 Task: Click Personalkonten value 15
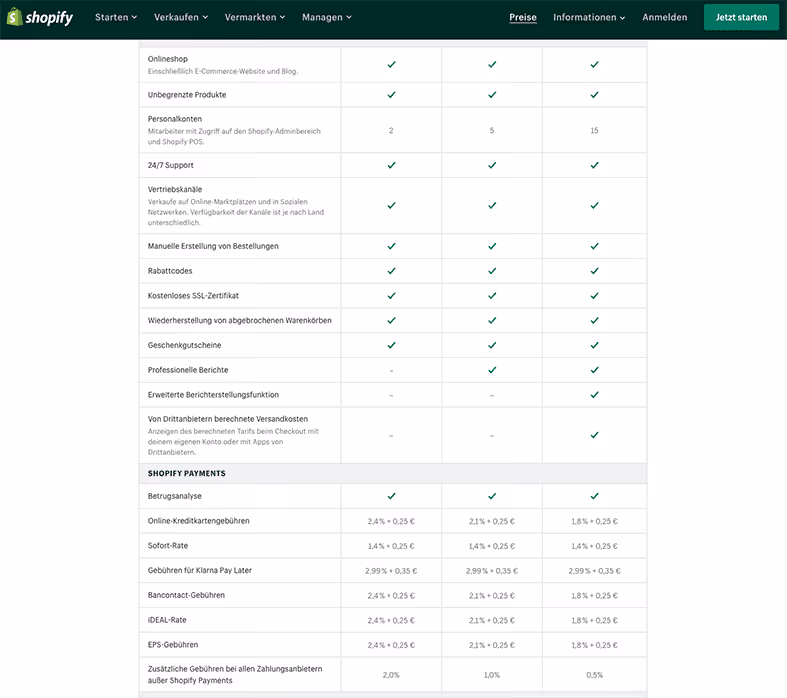pyautogui.click(x=594, y=130)
